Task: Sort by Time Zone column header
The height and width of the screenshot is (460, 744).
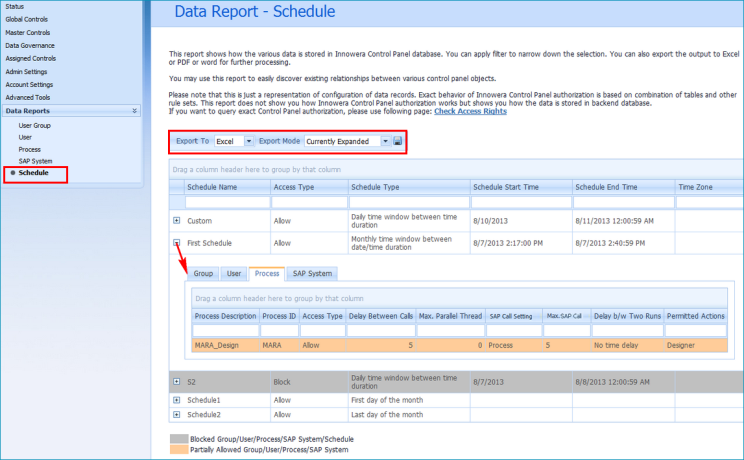Action: [709, 187]
